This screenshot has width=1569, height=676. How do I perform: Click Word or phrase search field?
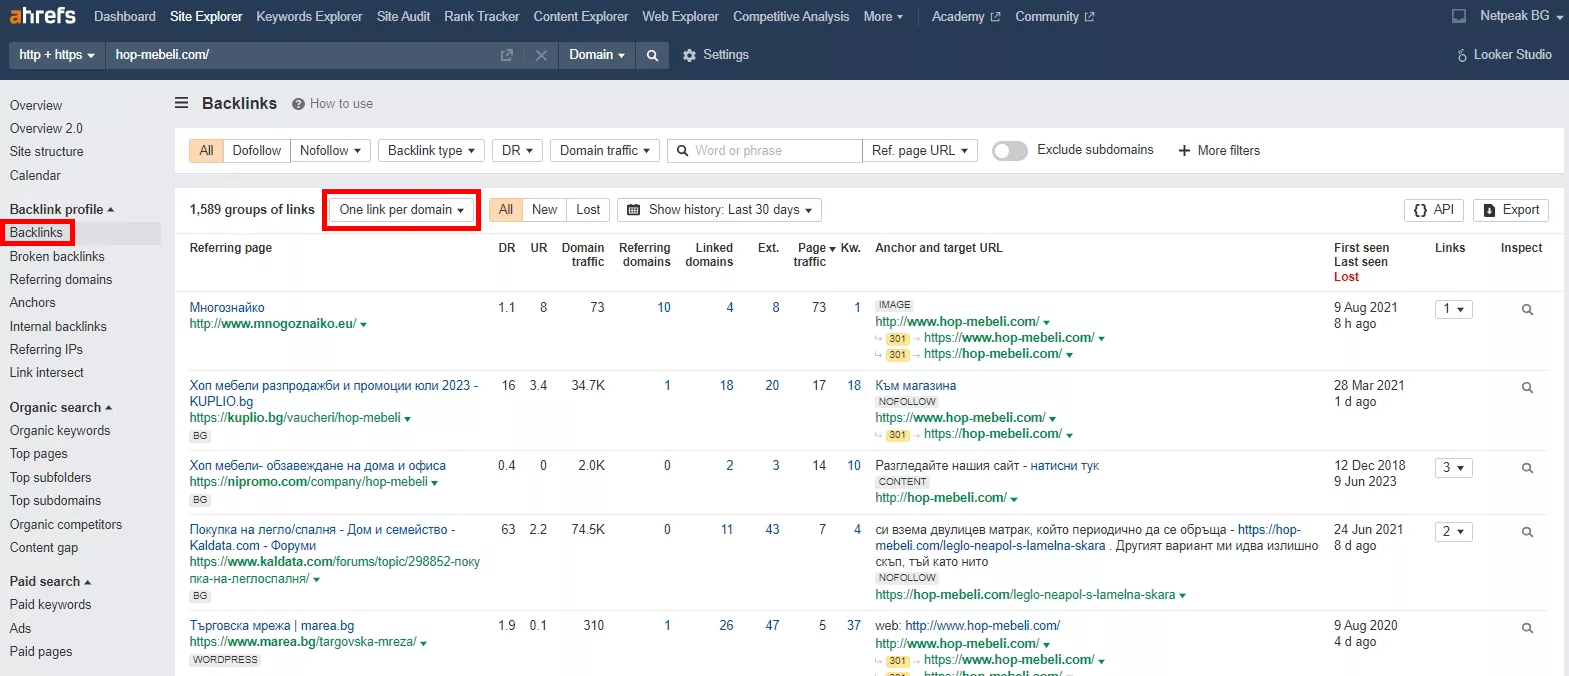[x=764, y=150]
